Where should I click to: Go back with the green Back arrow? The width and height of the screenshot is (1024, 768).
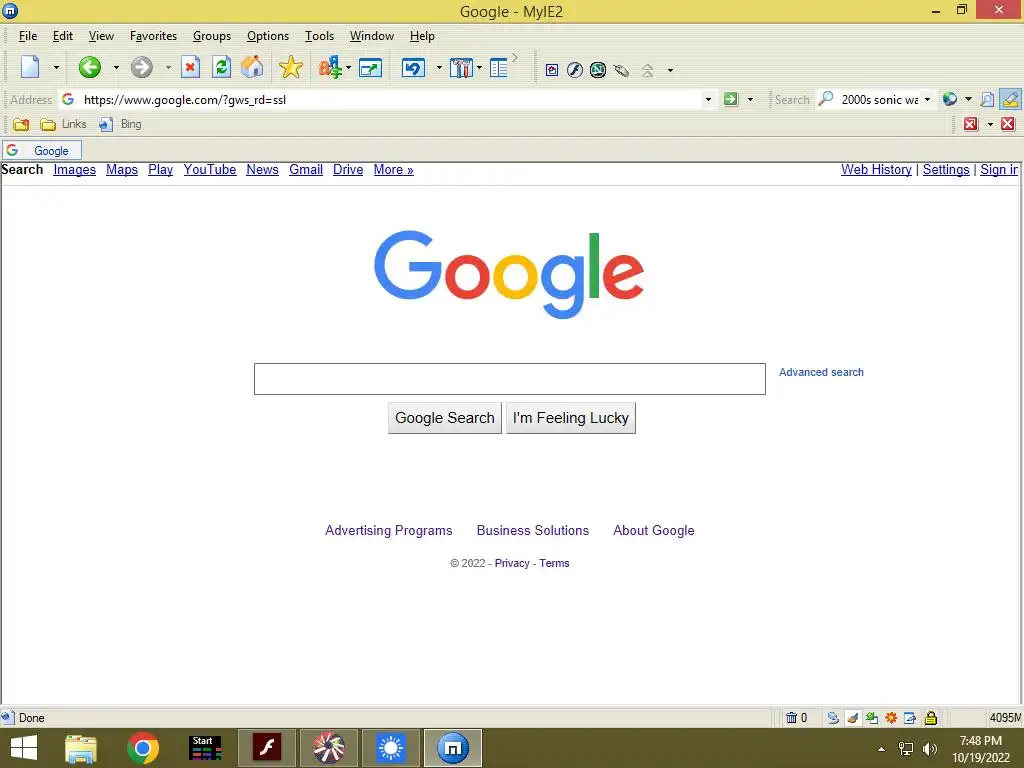point(89,67)
